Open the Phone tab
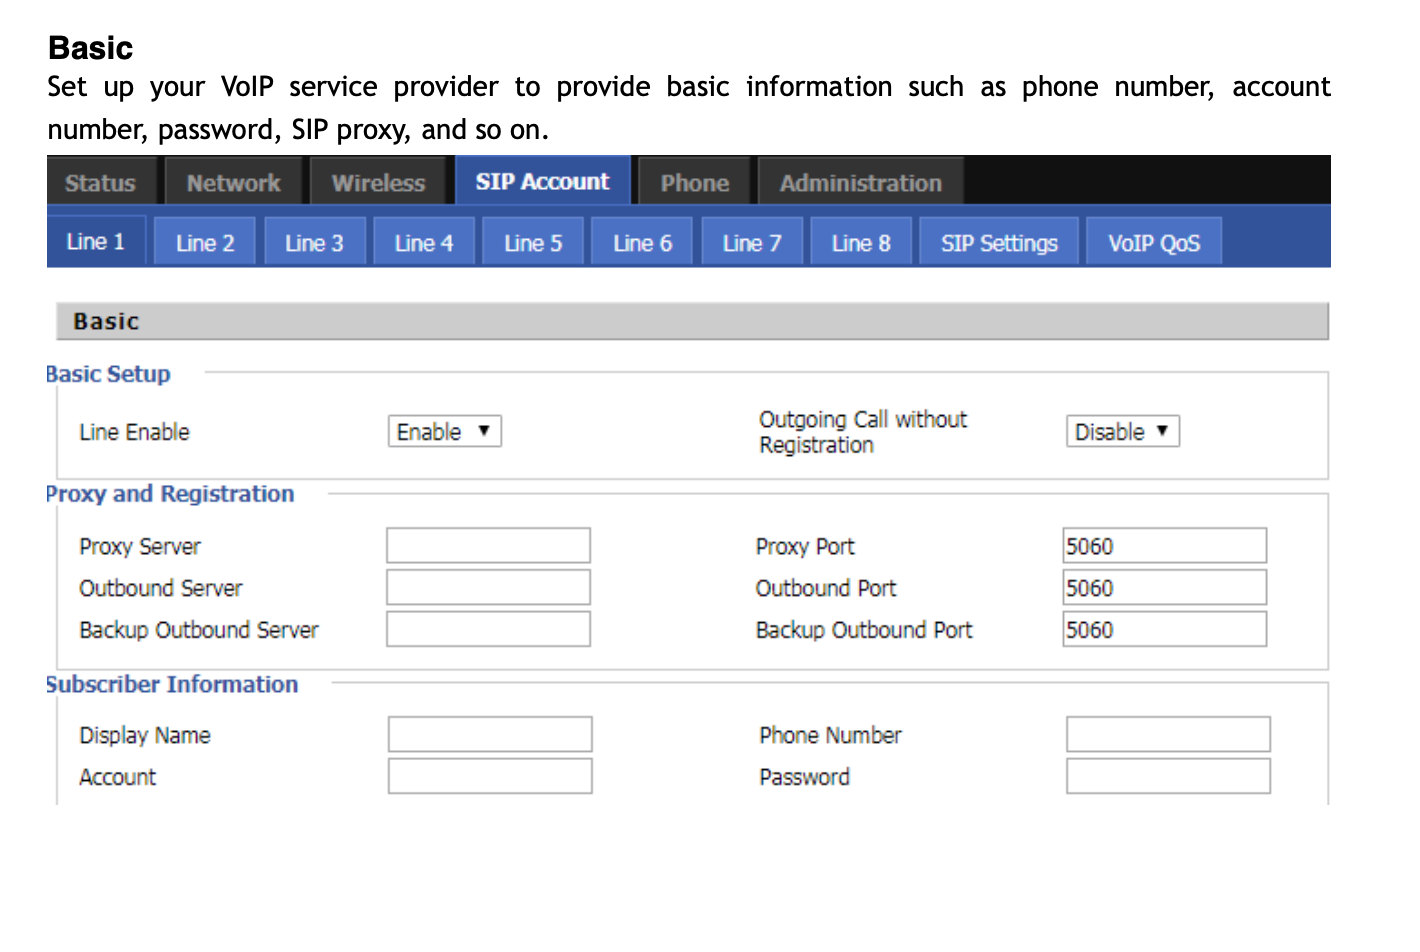This screenshot has height=952, width=1420. click(695, 183)
